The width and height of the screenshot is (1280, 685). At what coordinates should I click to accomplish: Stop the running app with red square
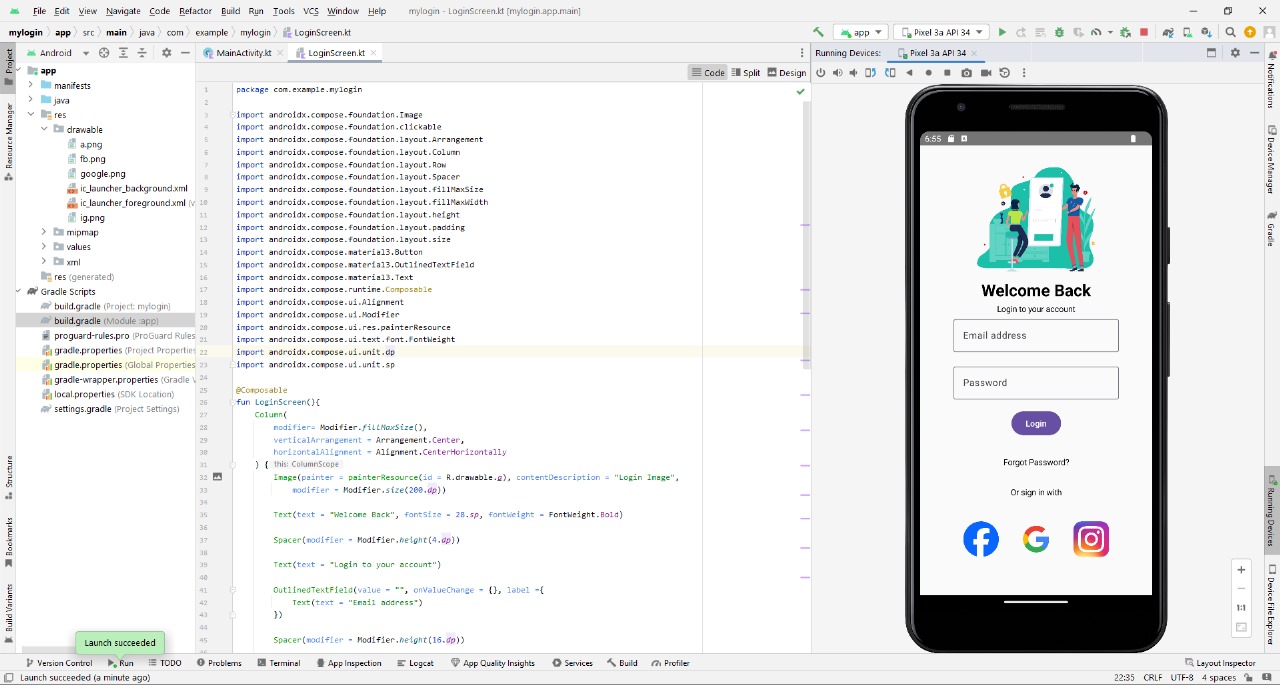[x=1144, y=32]
